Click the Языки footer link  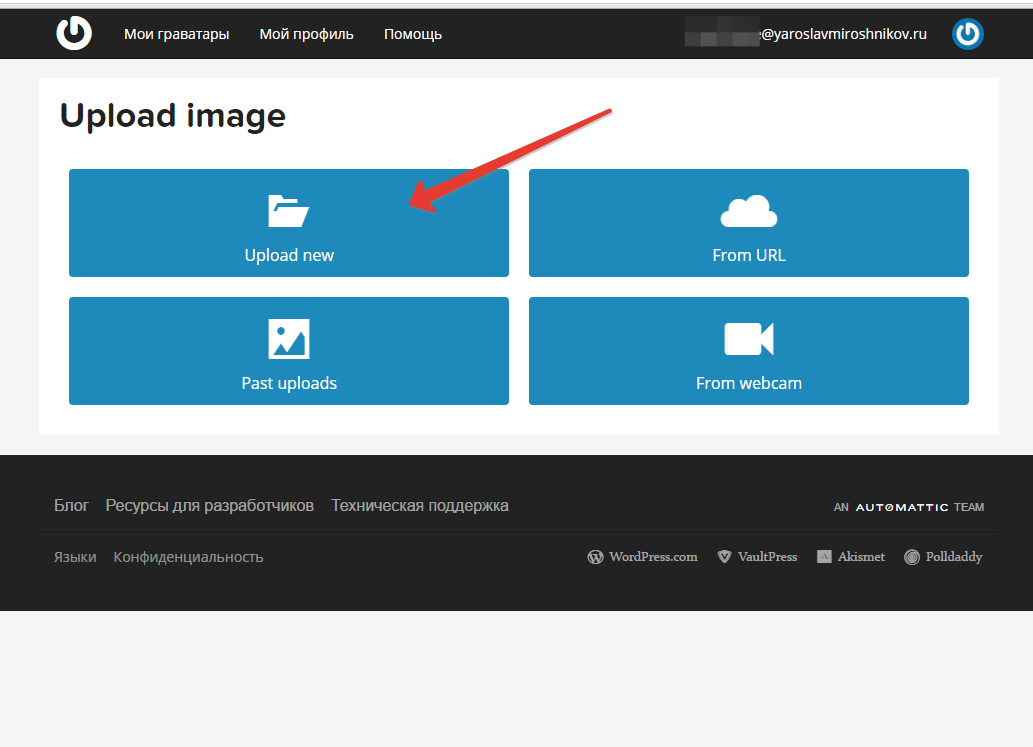(75, 557)
